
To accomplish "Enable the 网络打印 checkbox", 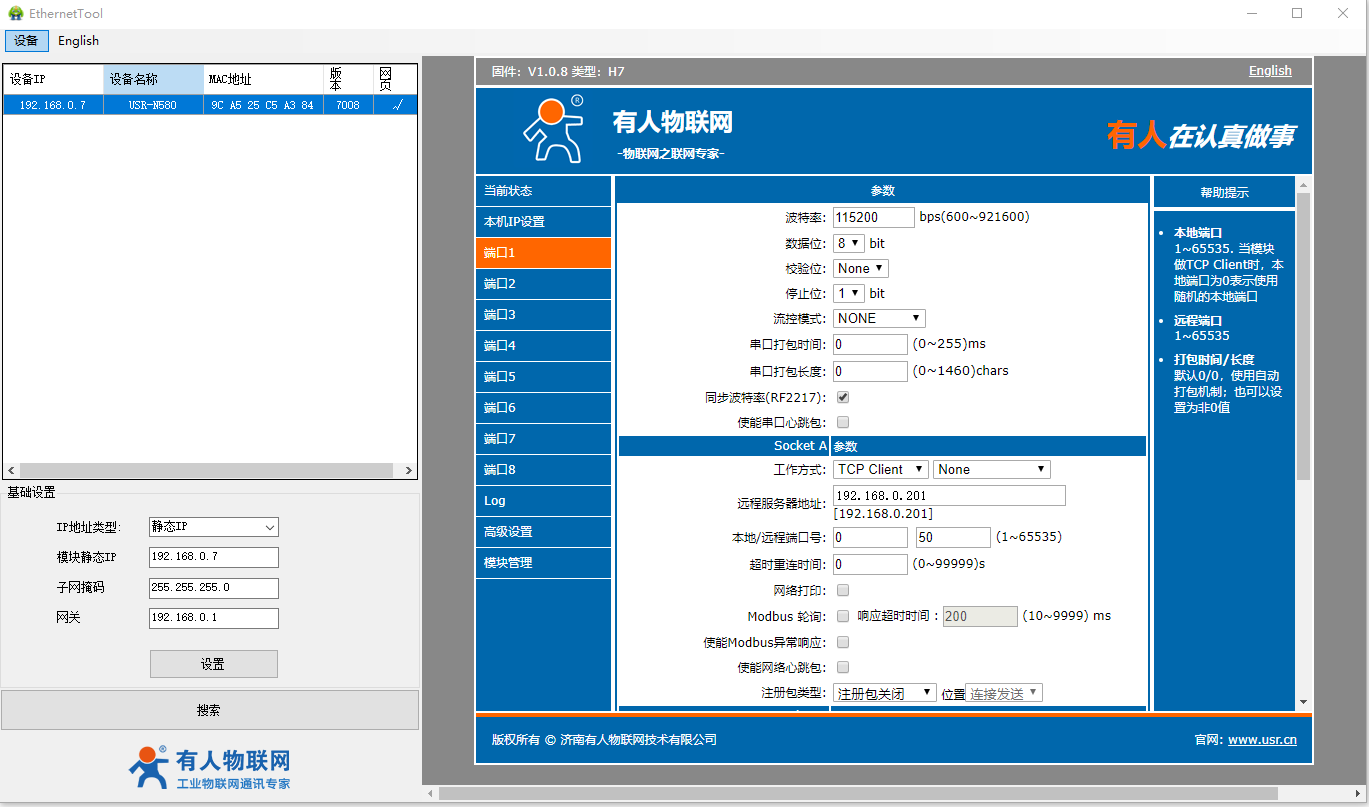I will point(843,590).
